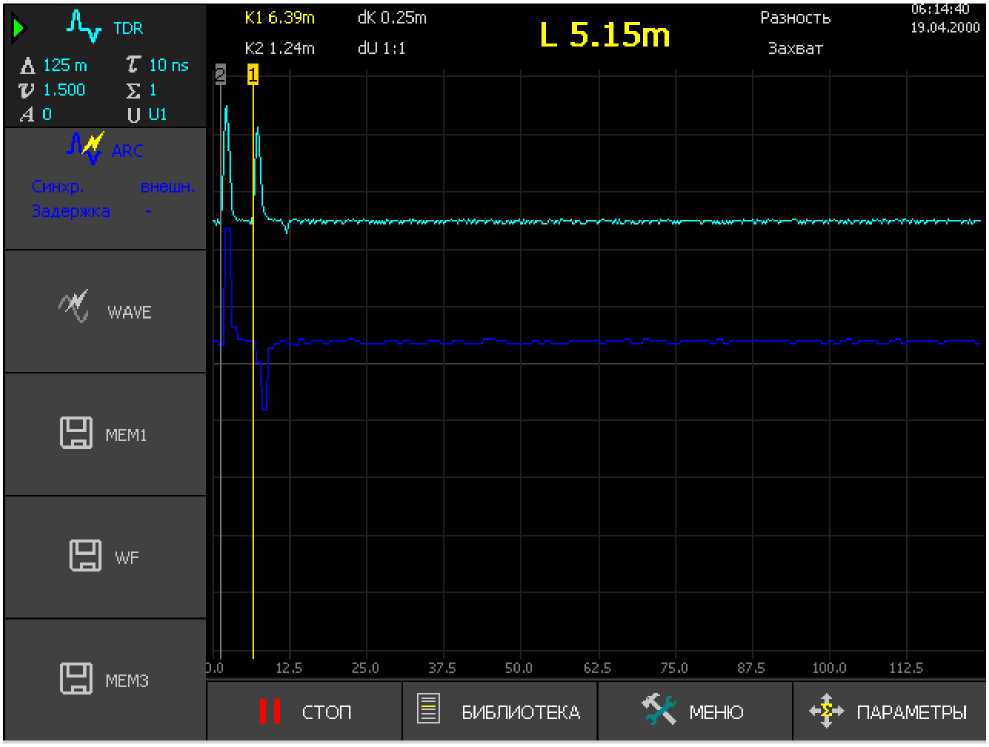Click the WF floppy disk icon
Screen dimensions: 989x747
pos(85,555)
